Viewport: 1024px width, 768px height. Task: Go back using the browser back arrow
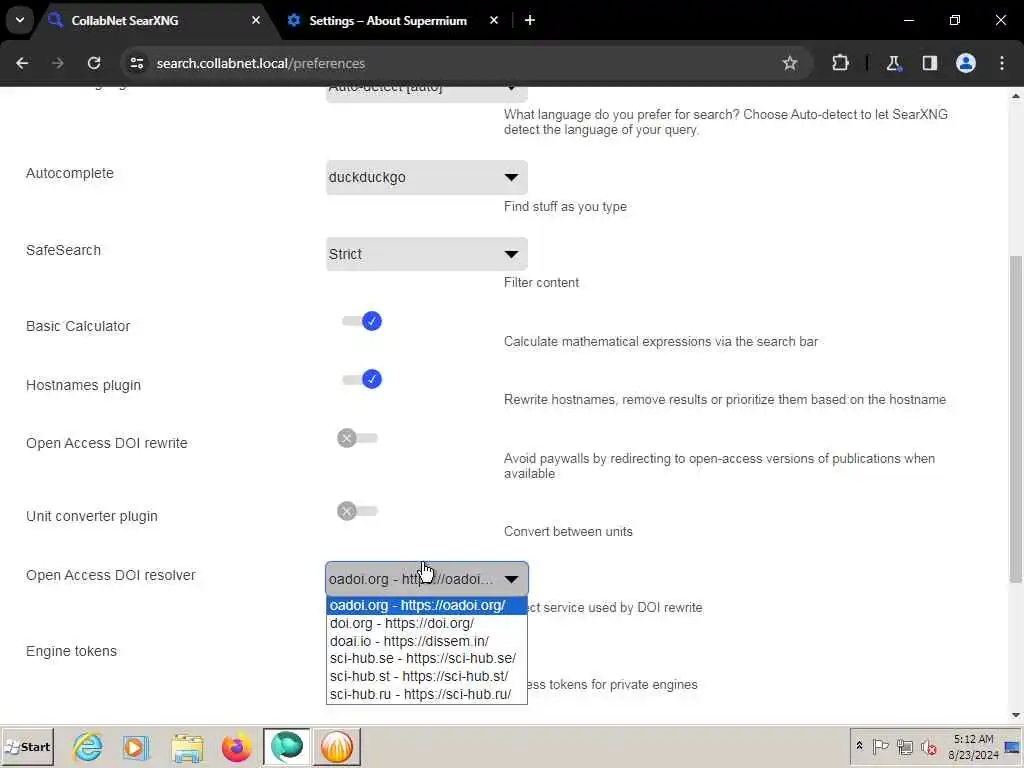coord(22,63)
